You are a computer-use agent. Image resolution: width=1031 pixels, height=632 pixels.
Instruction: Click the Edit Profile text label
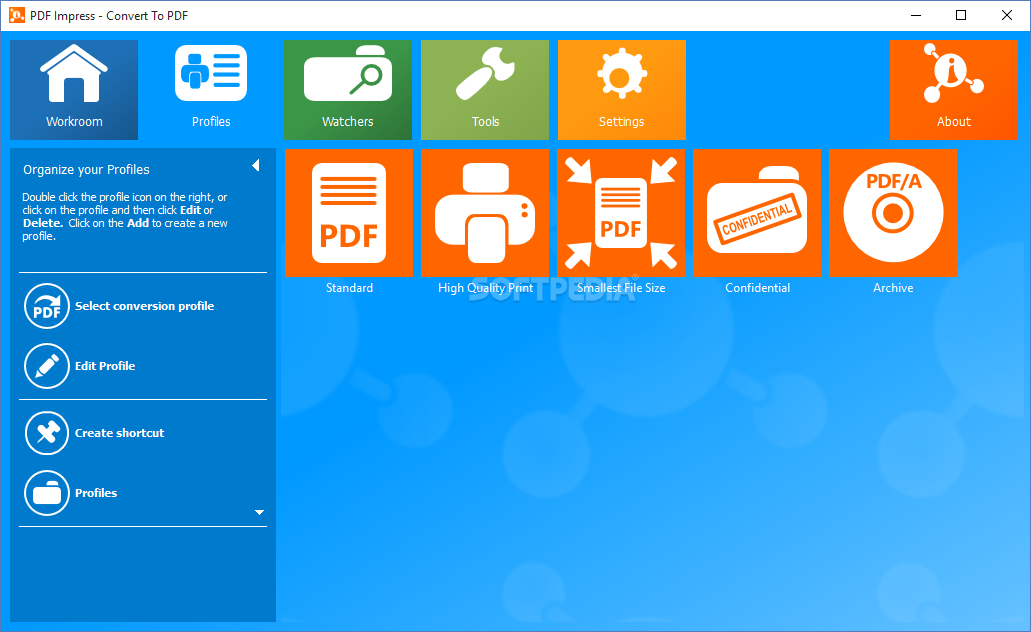point(105,366)
